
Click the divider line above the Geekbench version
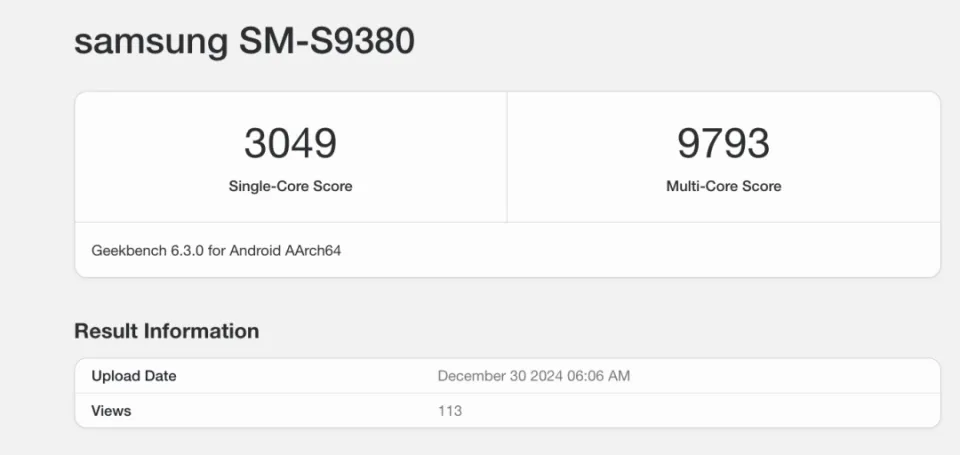pyautogui.click(x=507, y=222)
